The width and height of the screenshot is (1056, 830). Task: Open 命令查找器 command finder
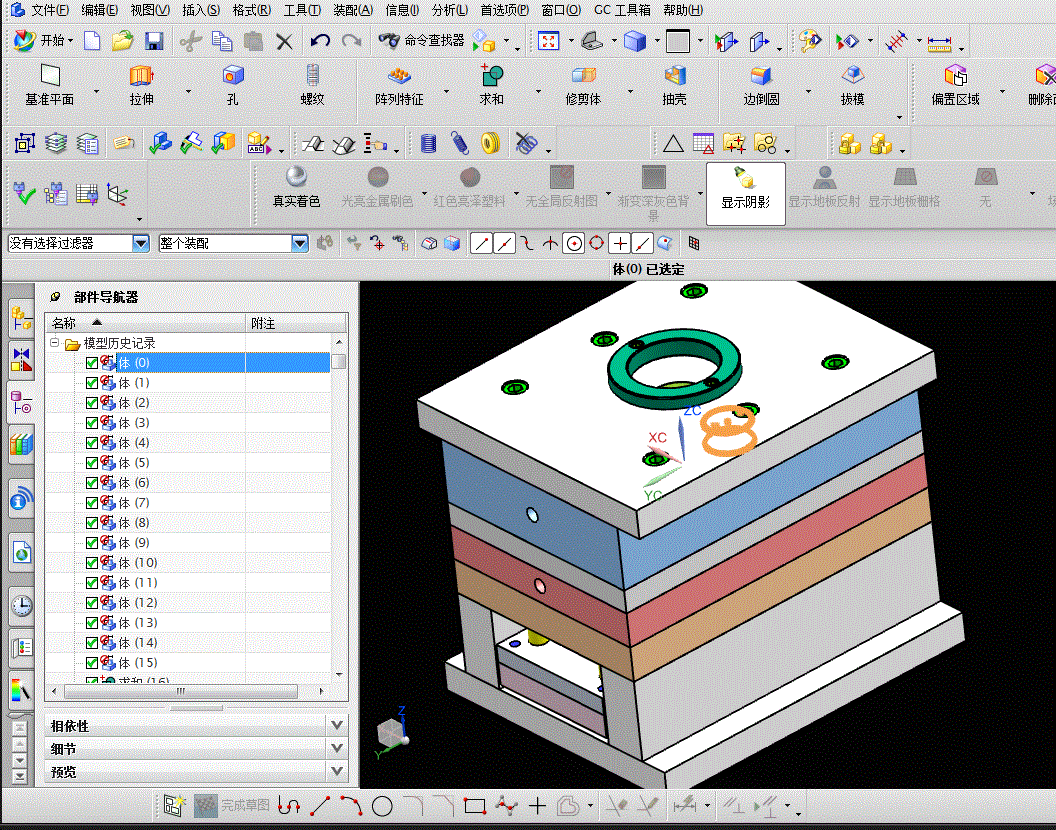(x=422, y=40)
